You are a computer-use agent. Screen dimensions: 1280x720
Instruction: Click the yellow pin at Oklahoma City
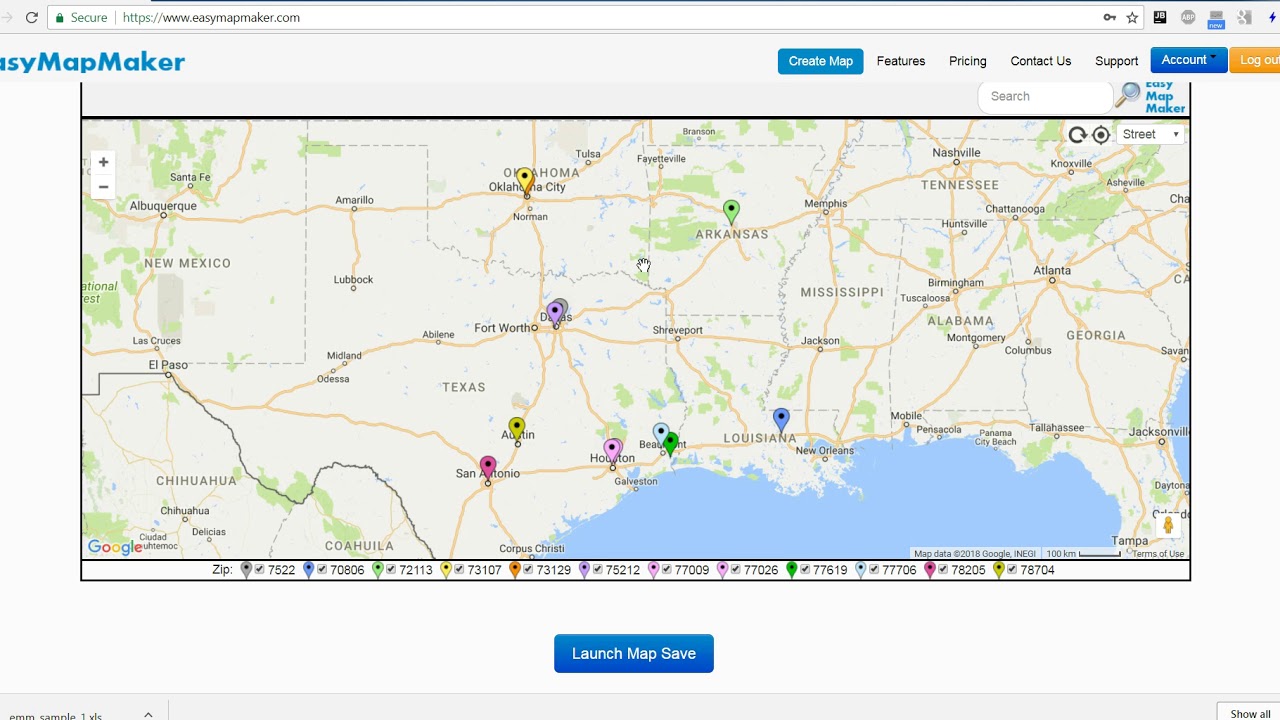pos(525,182)
